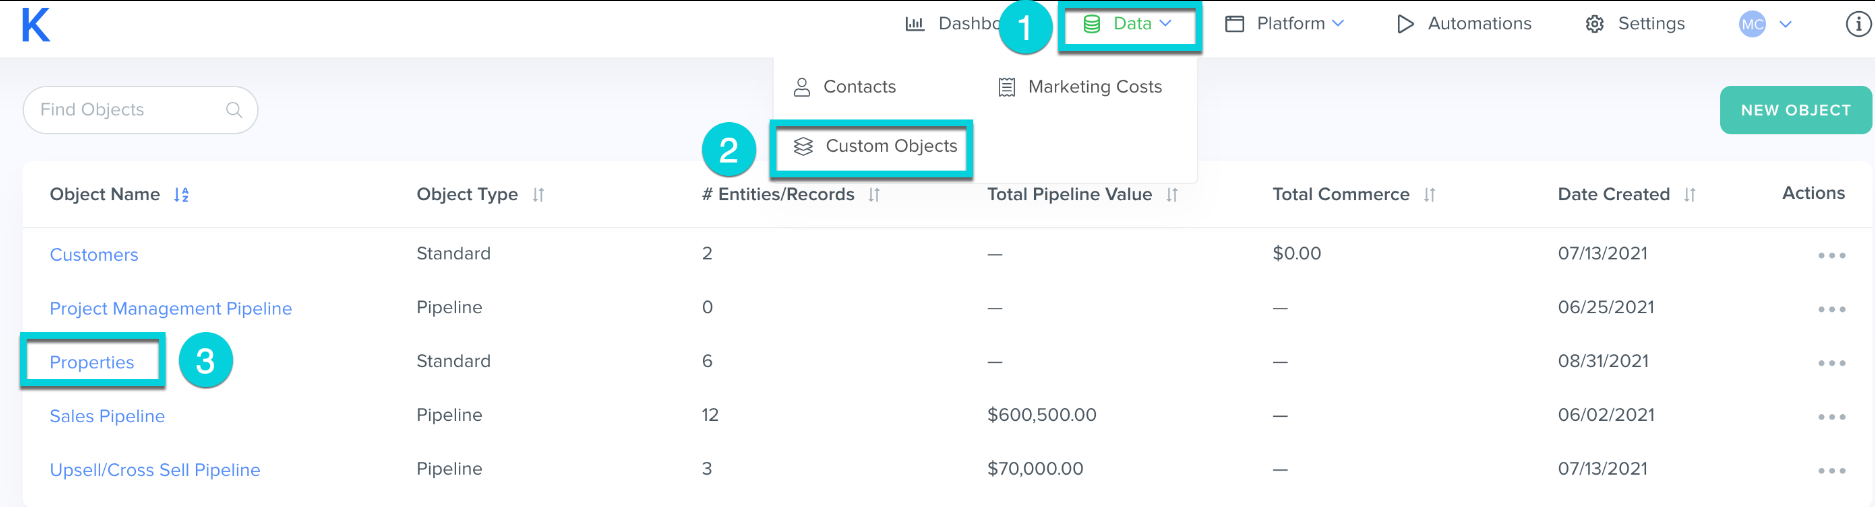1875x507 pixels.
Task: Sort by Object Type sort icon
Action: [538, 195]
